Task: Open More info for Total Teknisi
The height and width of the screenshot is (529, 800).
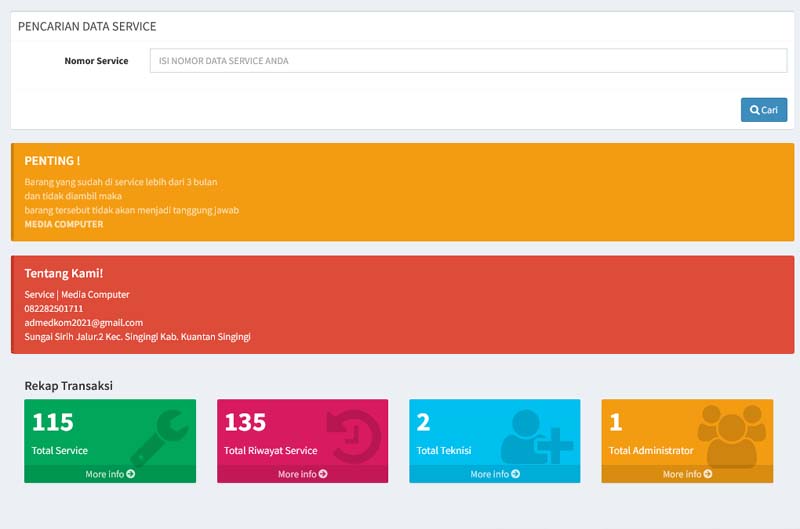Action: (490, 474)
